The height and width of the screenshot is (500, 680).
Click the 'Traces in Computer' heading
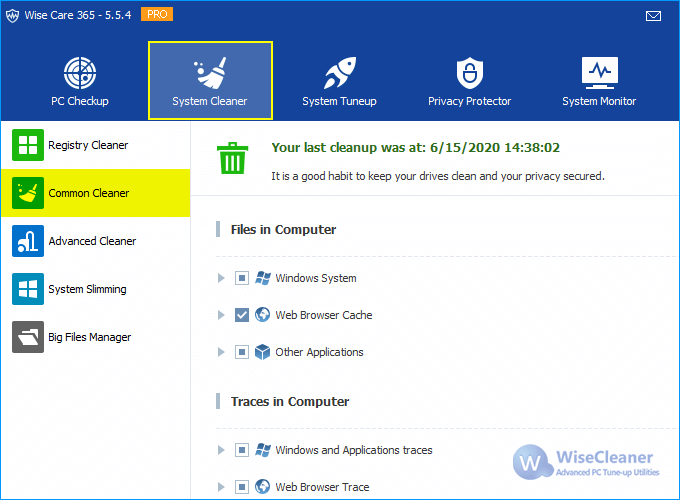290,402
